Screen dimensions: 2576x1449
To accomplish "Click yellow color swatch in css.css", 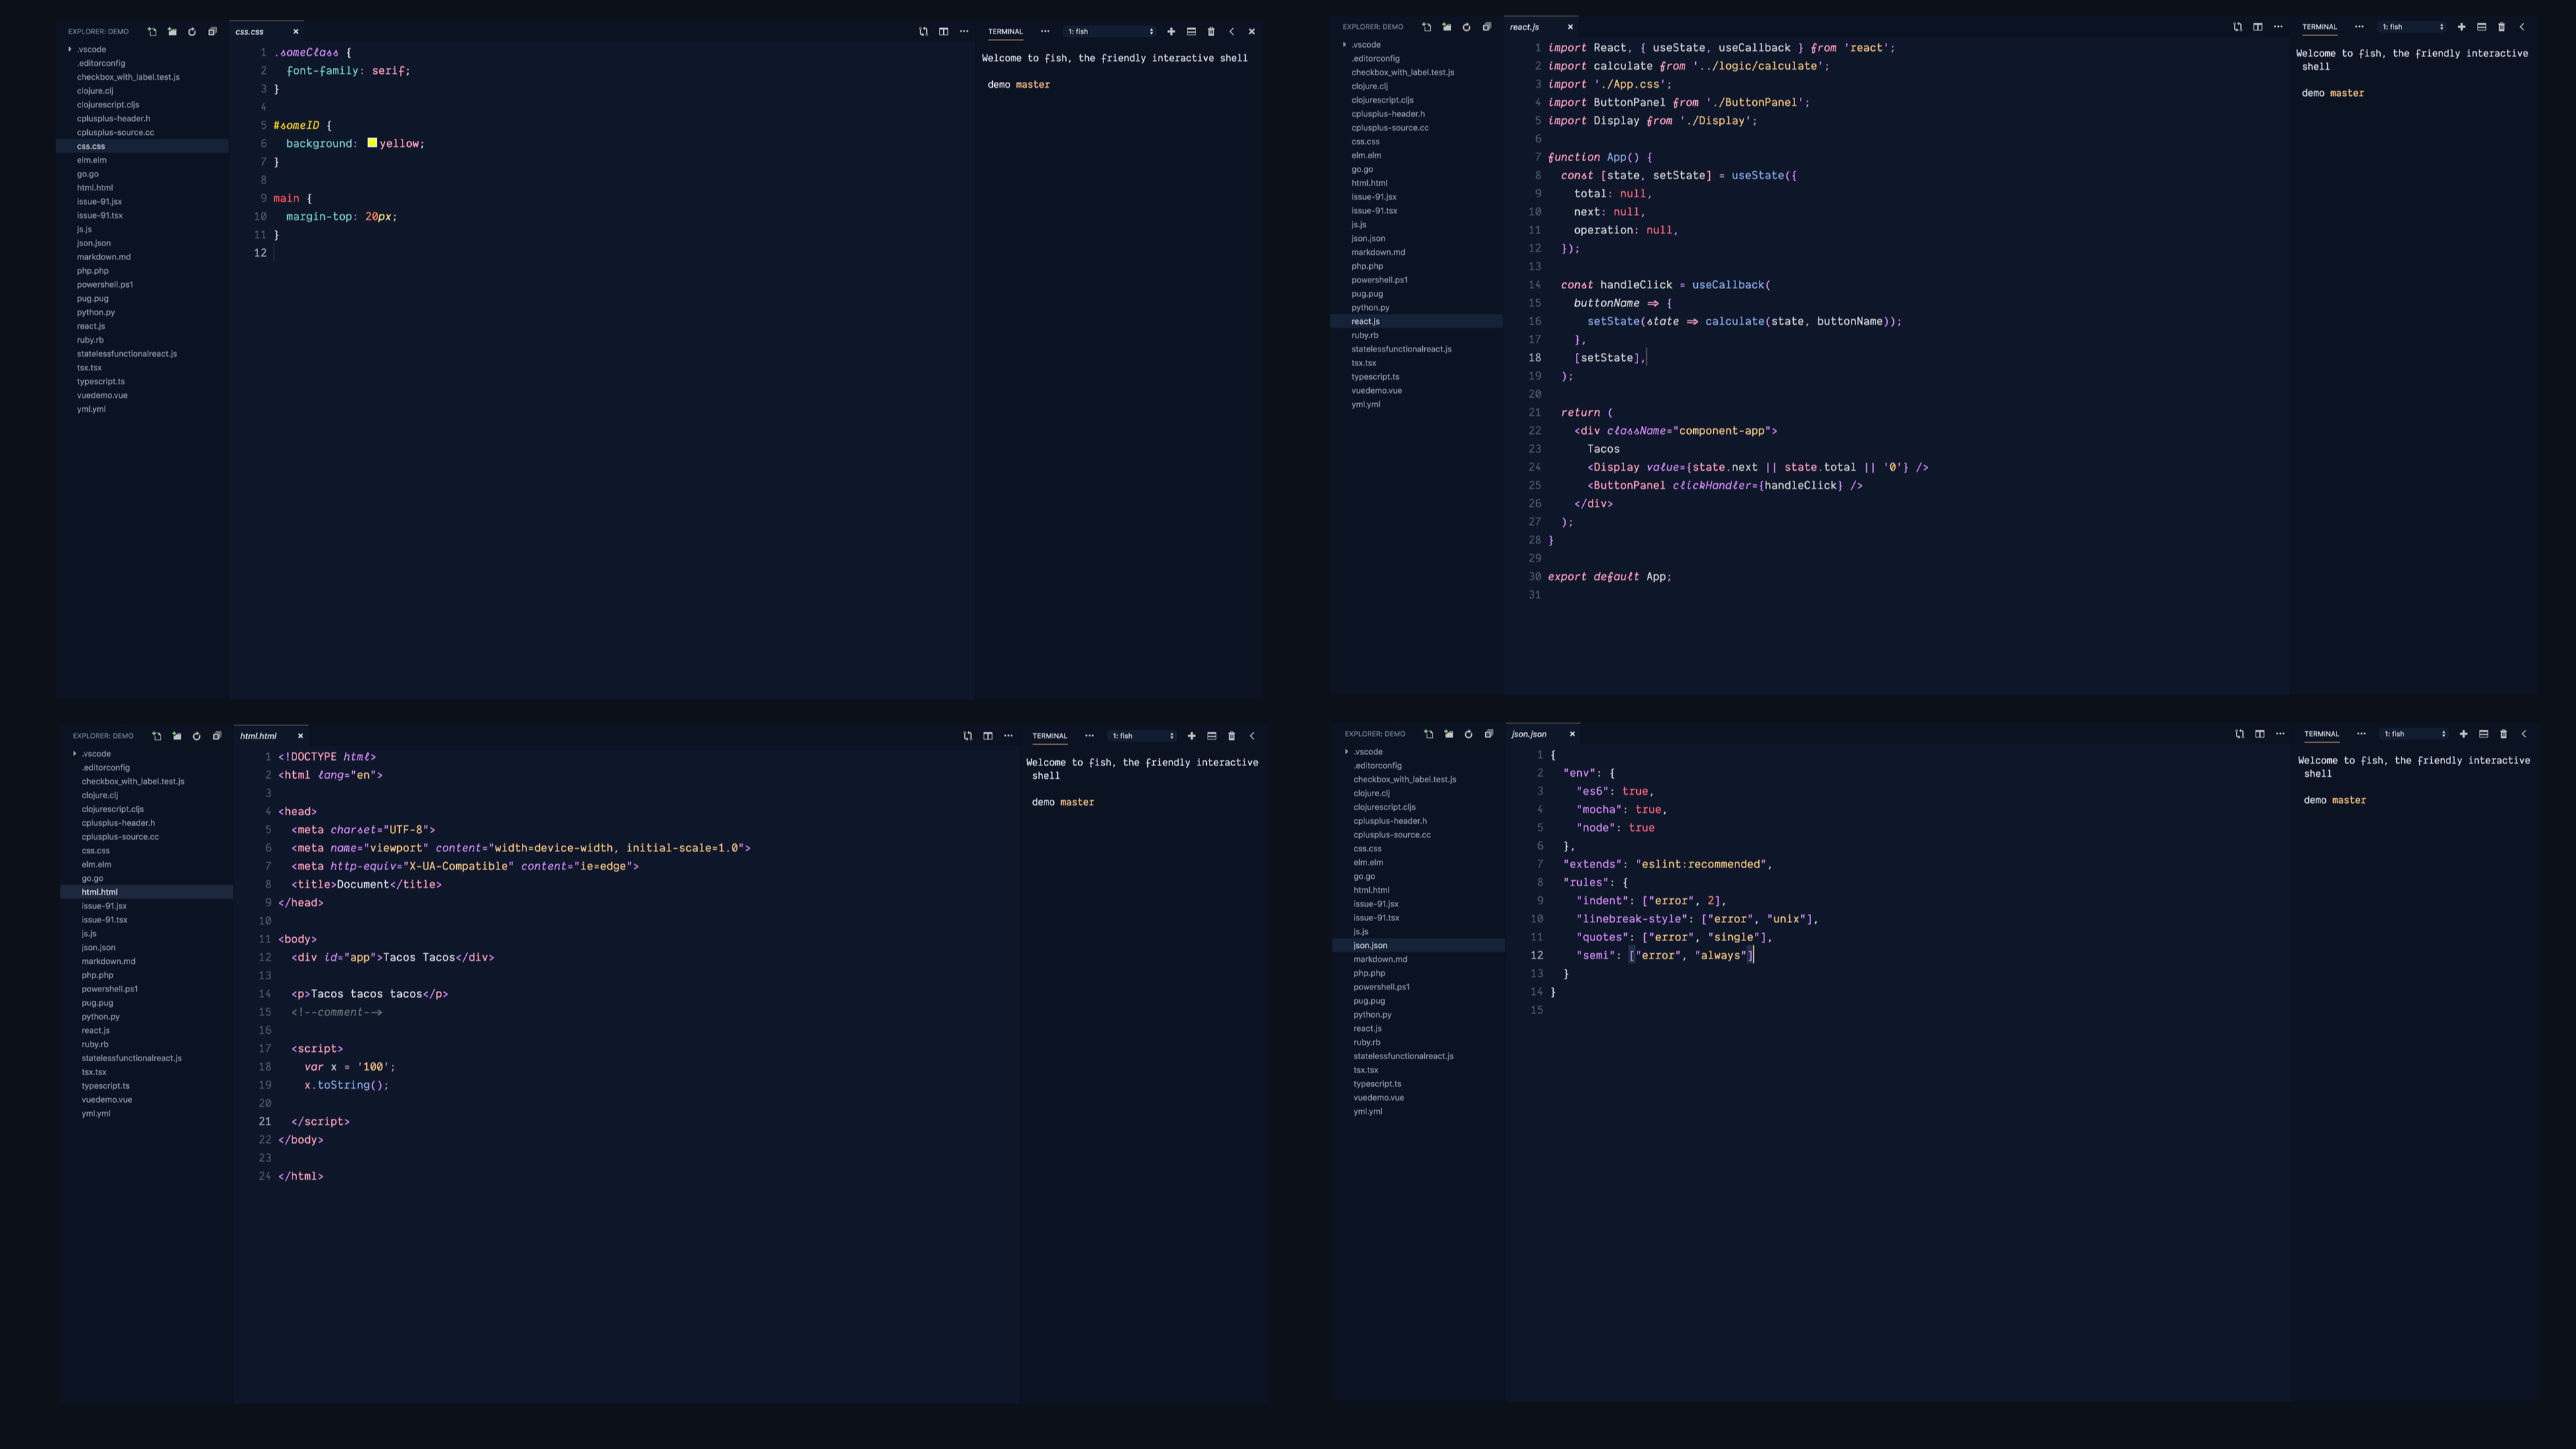I will (372, 143).
